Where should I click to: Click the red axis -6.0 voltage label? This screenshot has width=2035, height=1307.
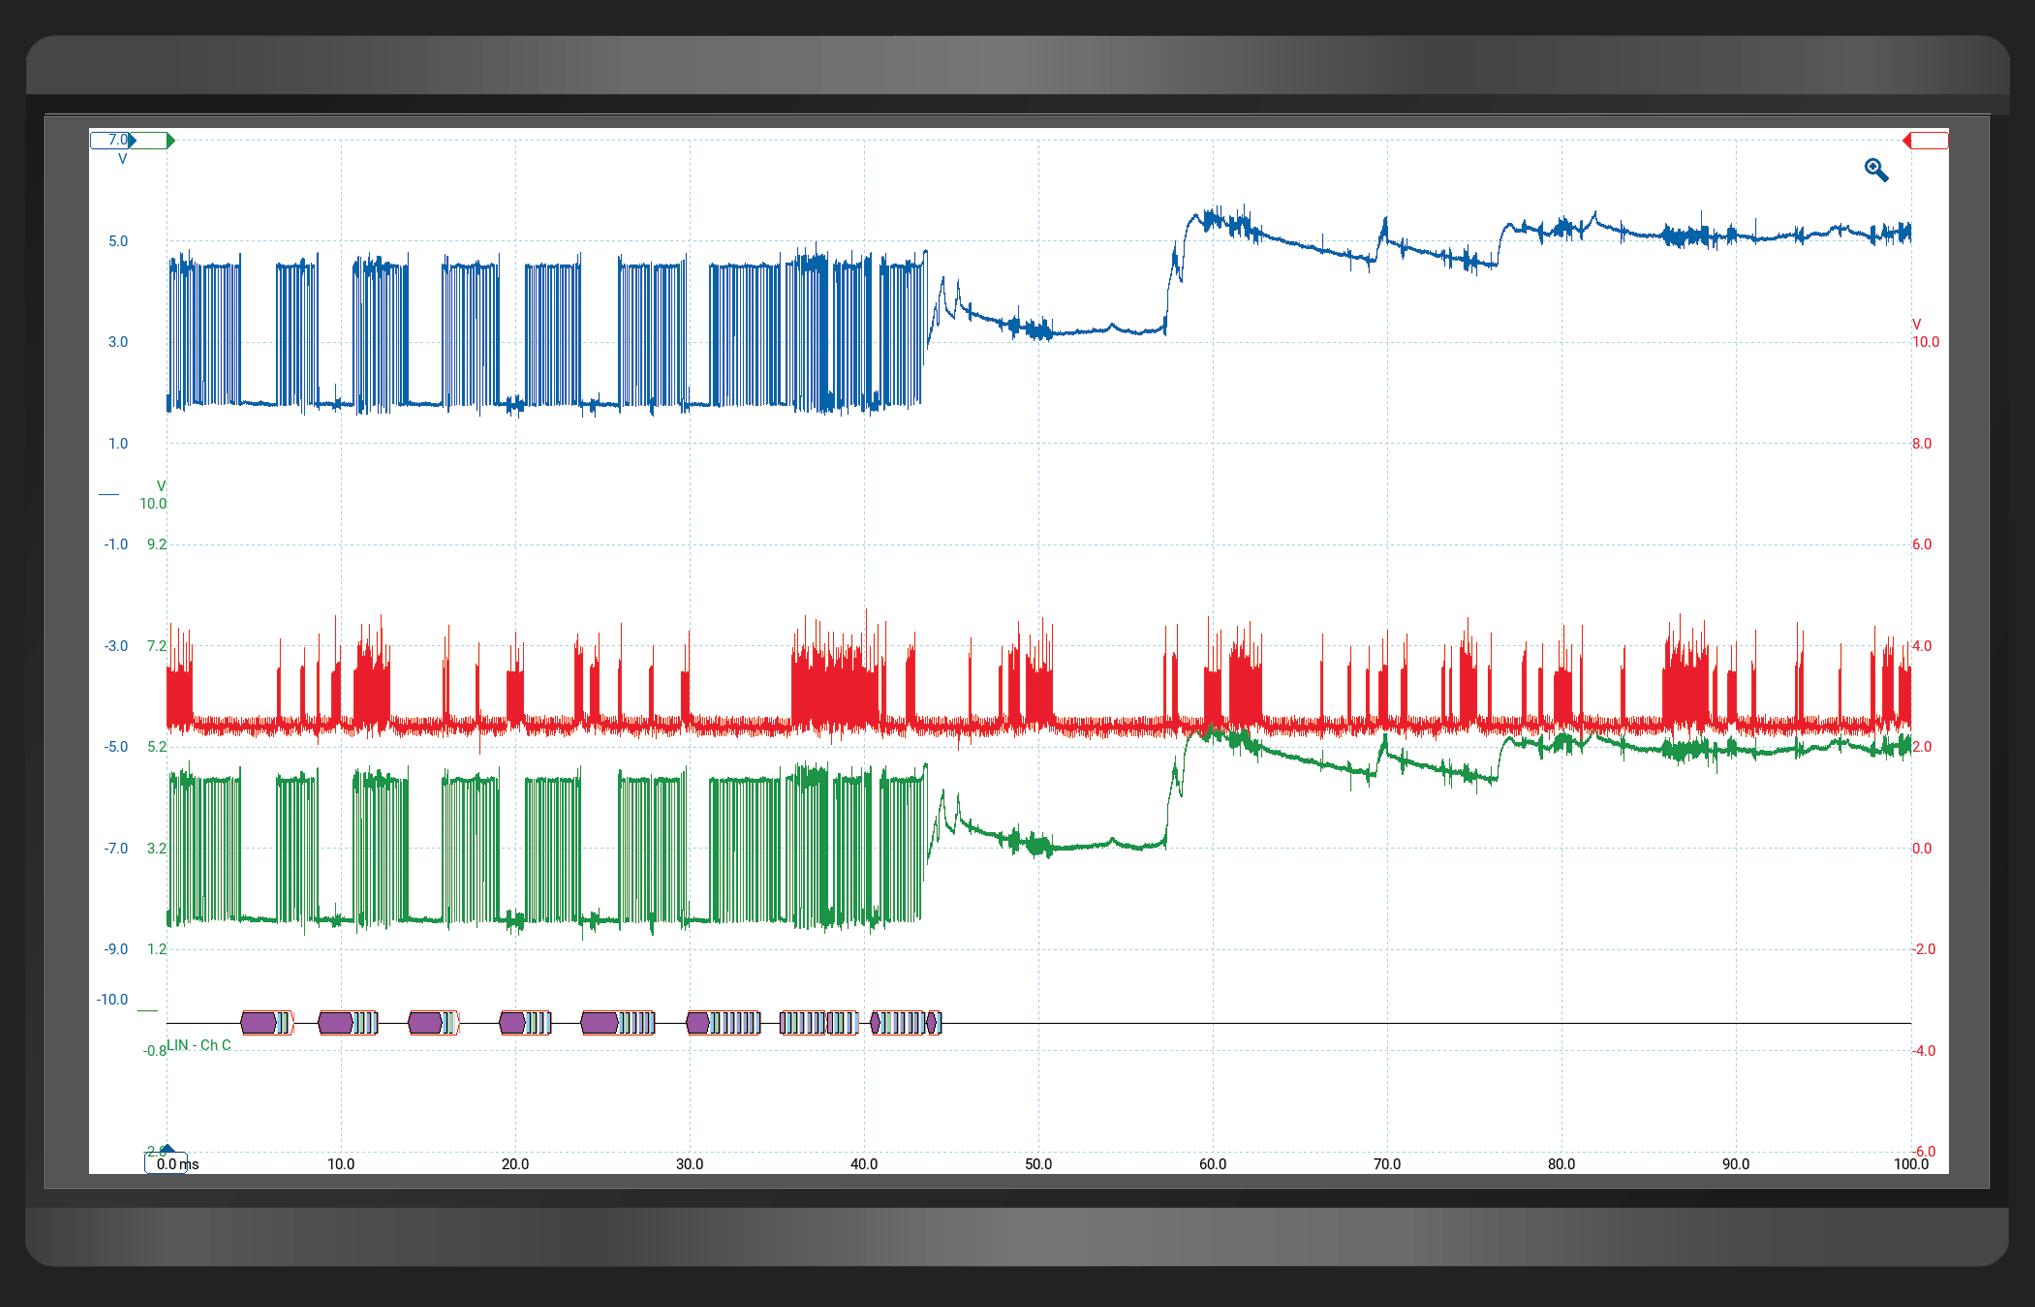(x=1924, y=1151)
